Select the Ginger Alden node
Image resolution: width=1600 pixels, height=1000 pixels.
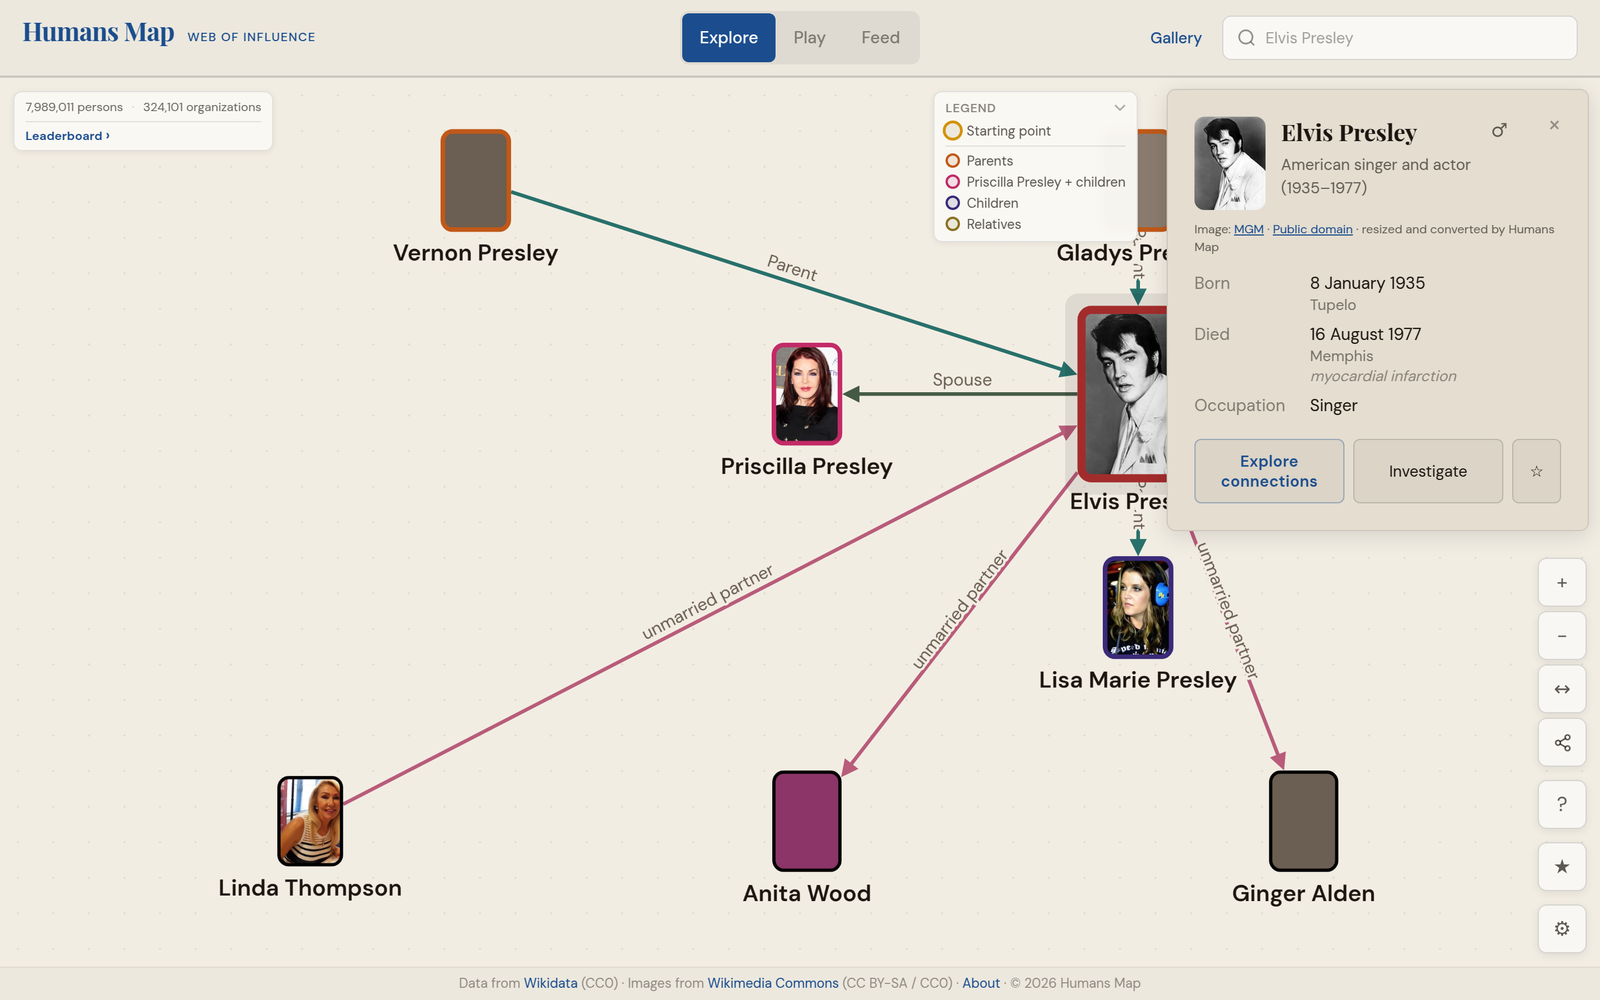pyautogui.click(x=1303, y=821)
